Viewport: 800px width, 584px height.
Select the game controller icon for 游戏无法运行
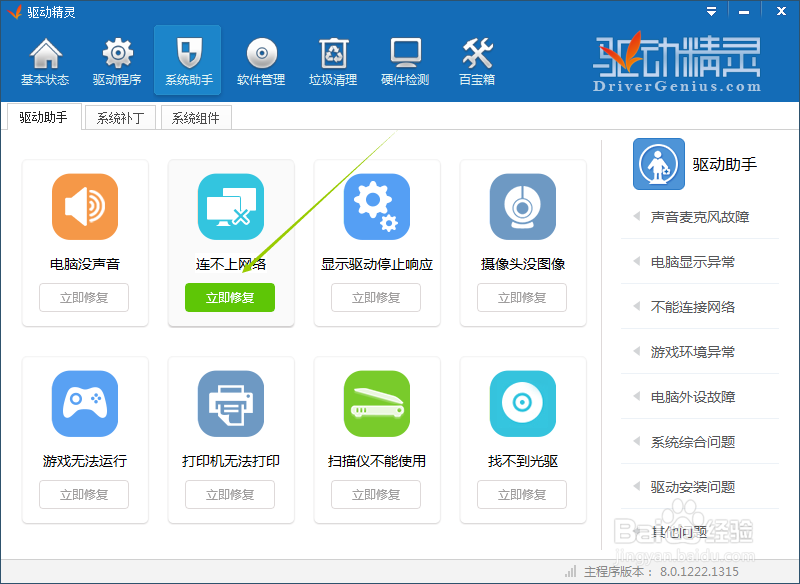point(85,404)
